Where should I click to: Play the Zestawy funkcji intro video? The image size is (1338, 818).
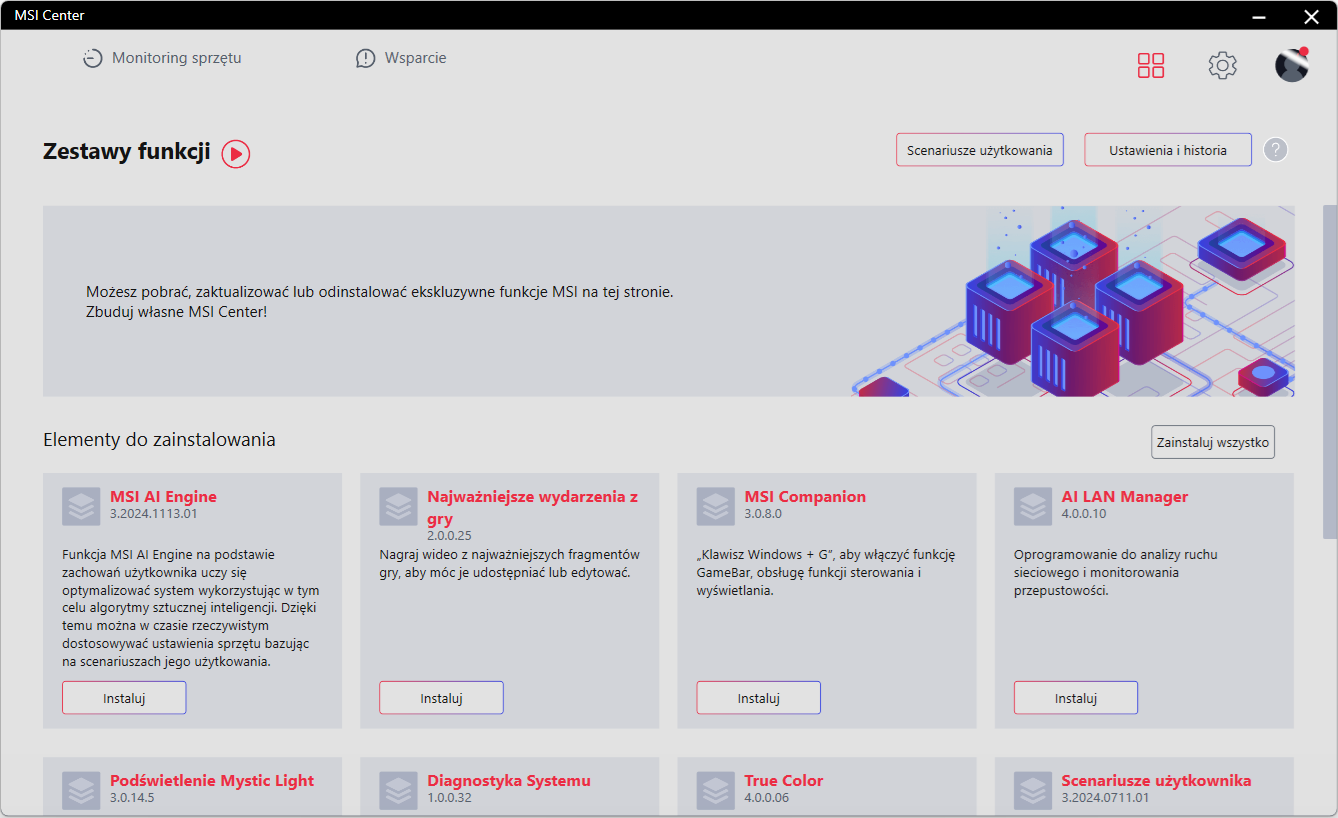(x=236, y=154)
